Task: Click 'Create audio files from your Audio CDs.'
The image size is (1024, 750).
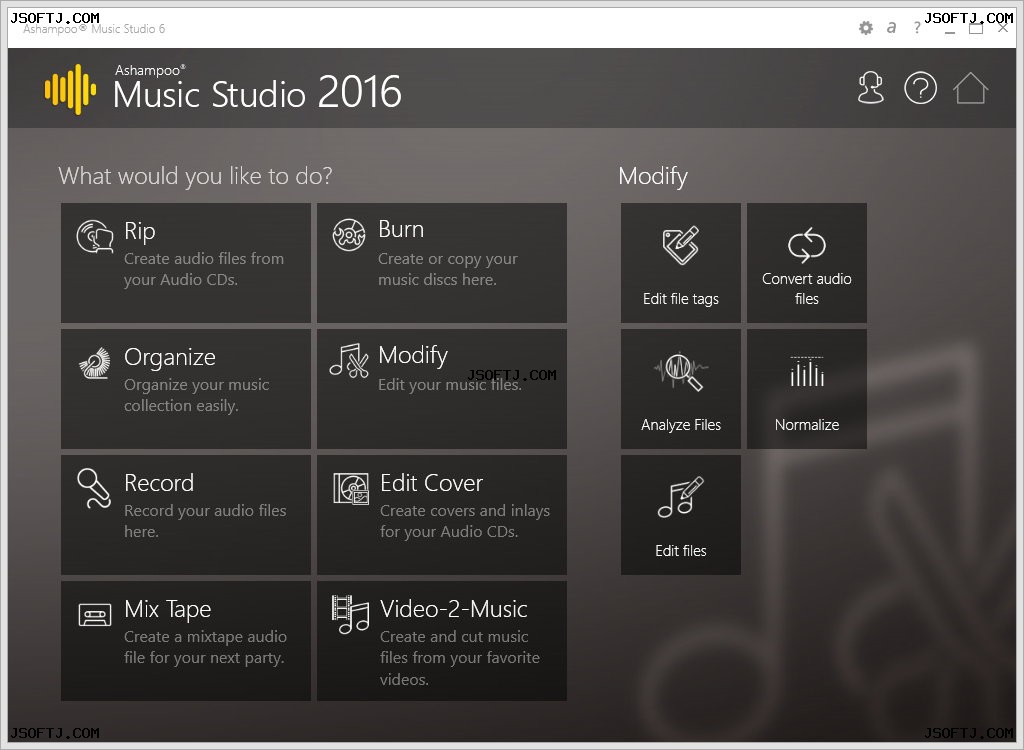Action: coord(204,269)
